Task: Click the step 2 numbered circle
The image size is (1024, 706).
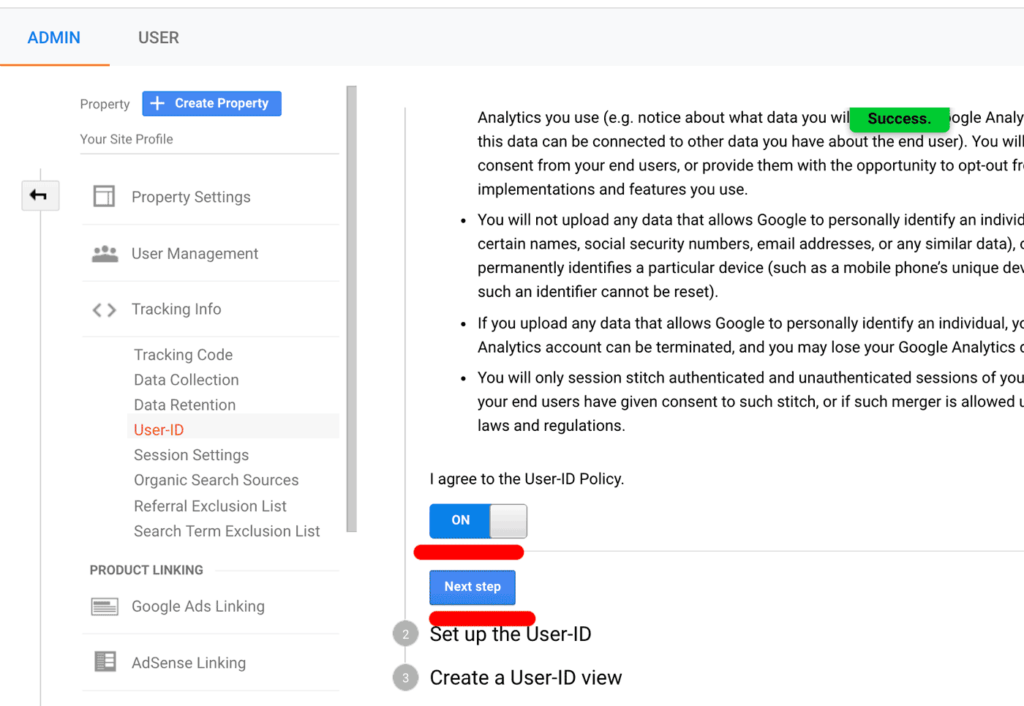Action: 405,633
